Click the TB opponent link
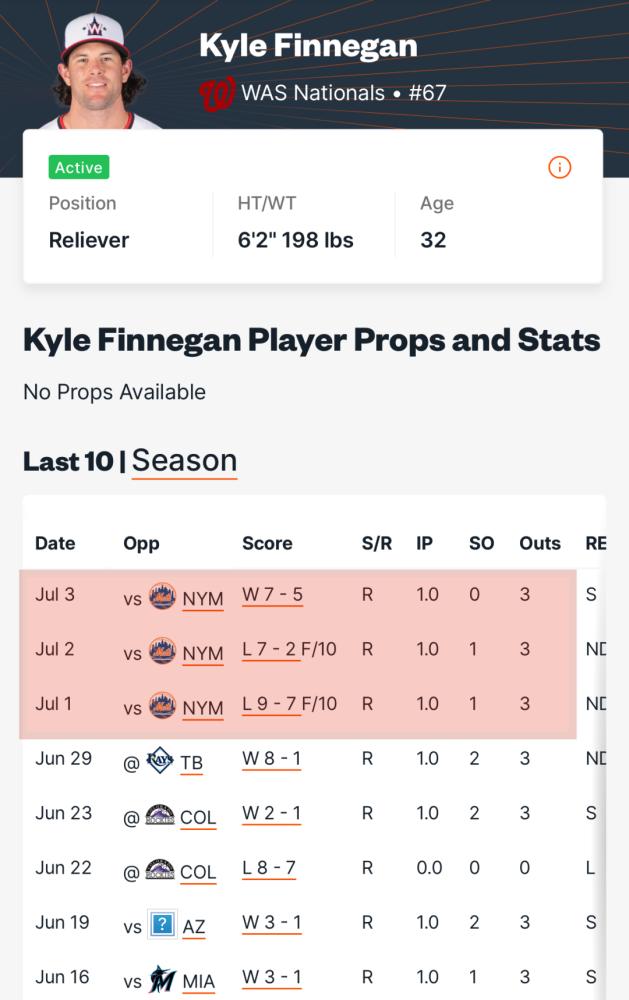Viewport: 629px width, 1000px height. [x=191, y=763]
